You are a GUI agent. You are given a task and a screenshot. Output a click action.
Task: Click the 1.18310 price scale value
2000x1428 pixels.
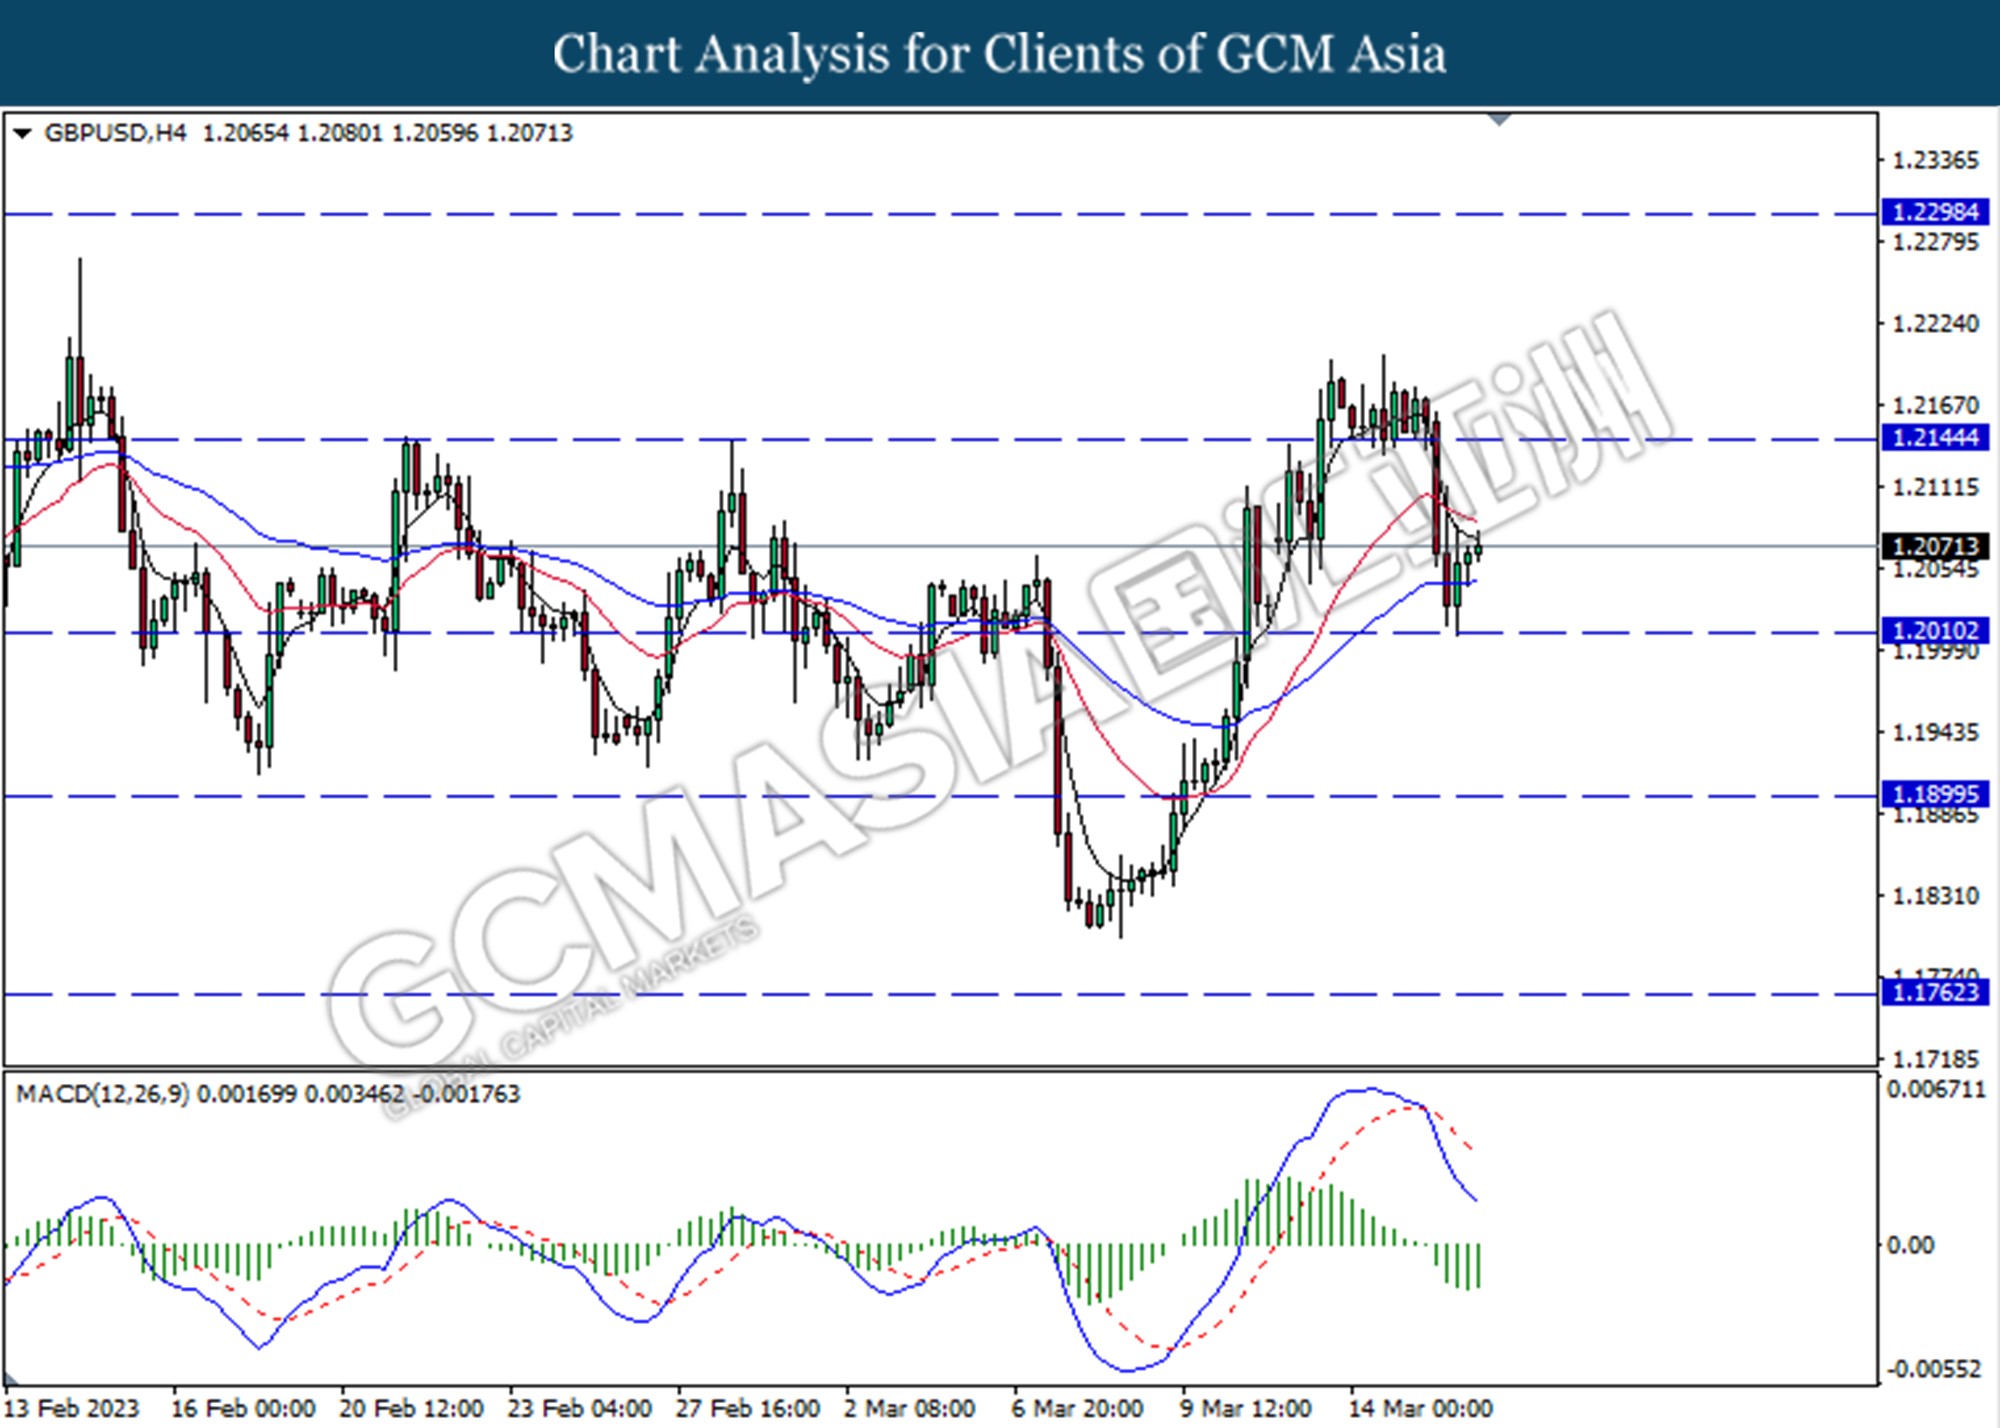point(1936,896)
